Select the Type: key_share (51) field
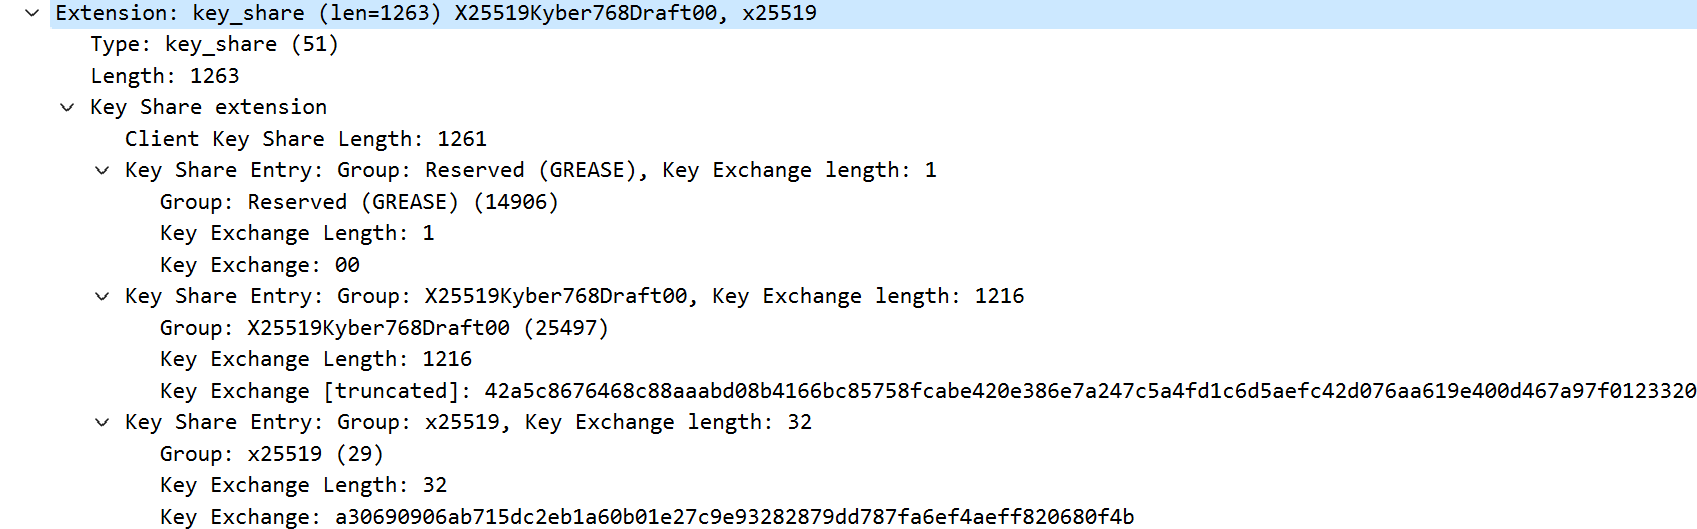 point(214,44)
